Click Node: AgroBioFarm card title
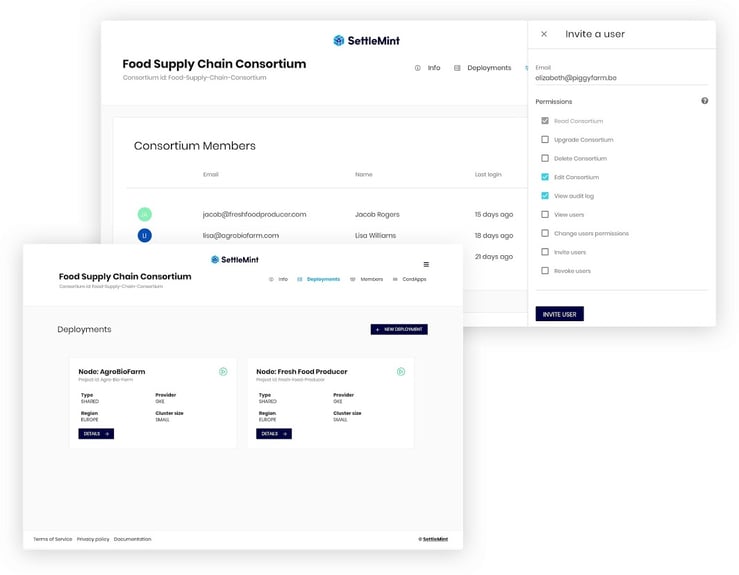 (x=112, y=371)
